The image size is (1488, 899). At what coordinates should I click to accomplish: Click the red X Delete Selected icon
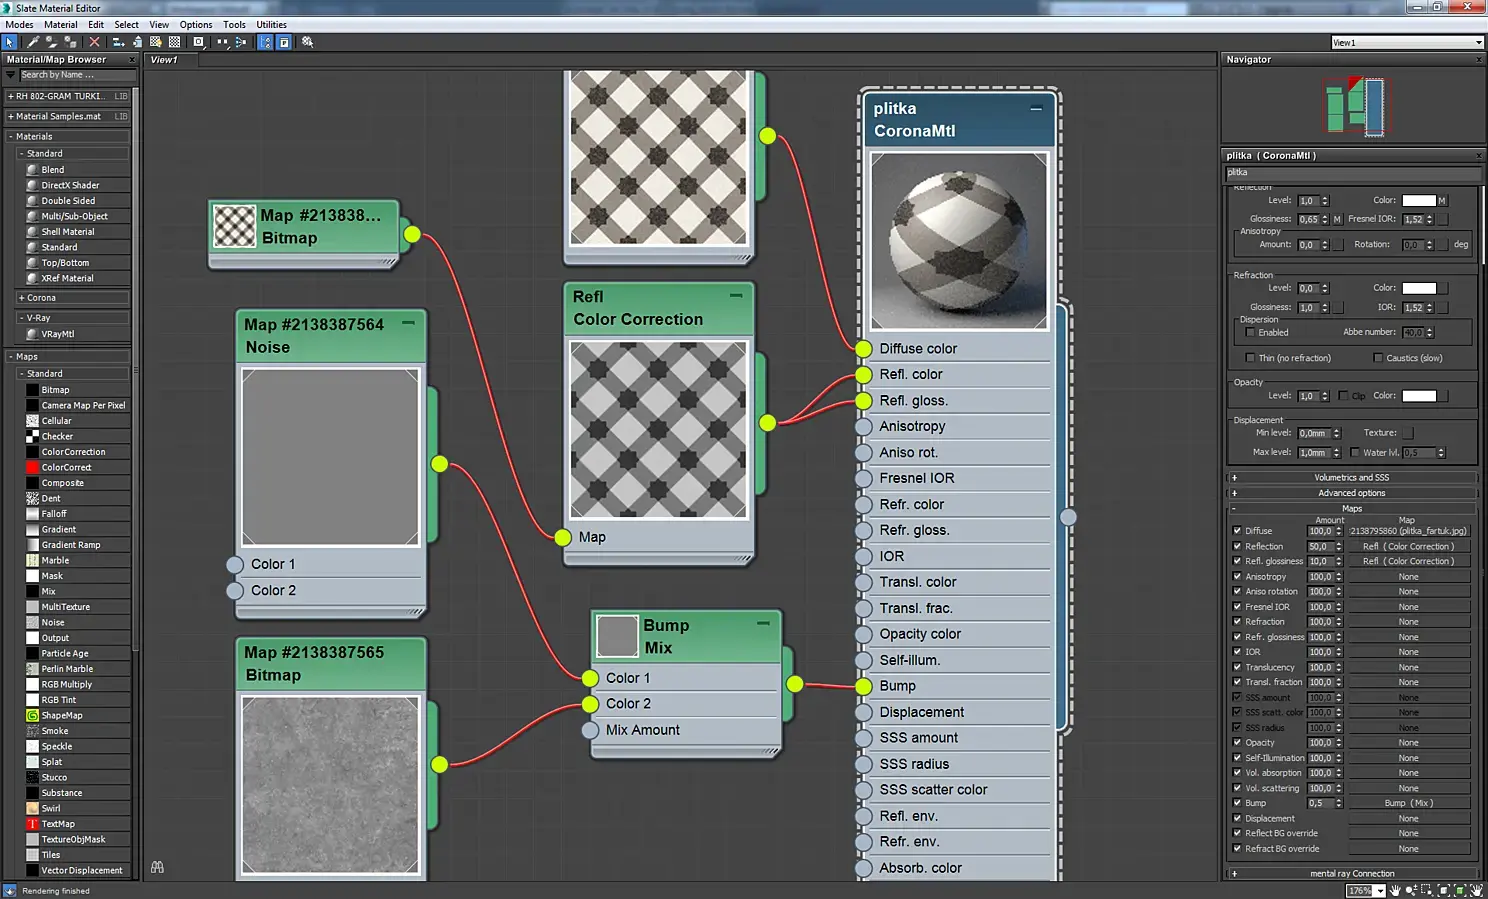[94, 42]
